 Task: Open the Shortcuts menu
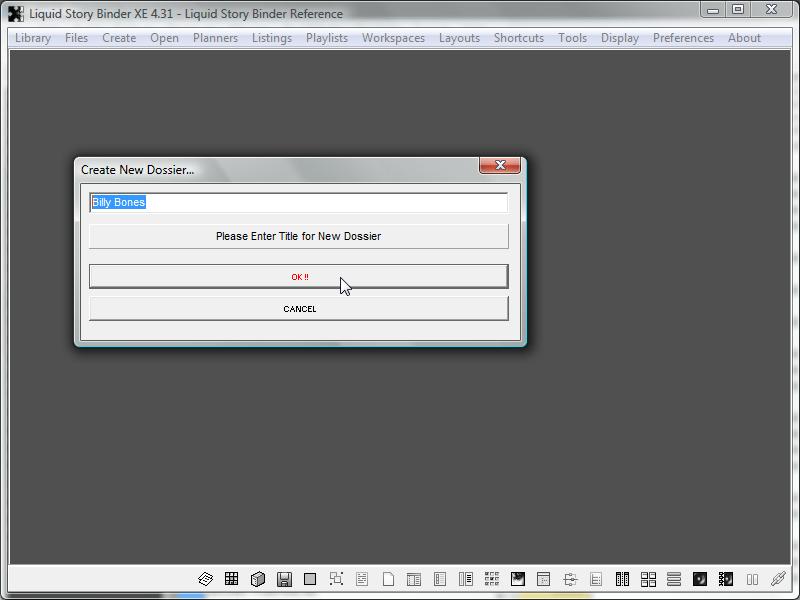click(x=518, y=38)
